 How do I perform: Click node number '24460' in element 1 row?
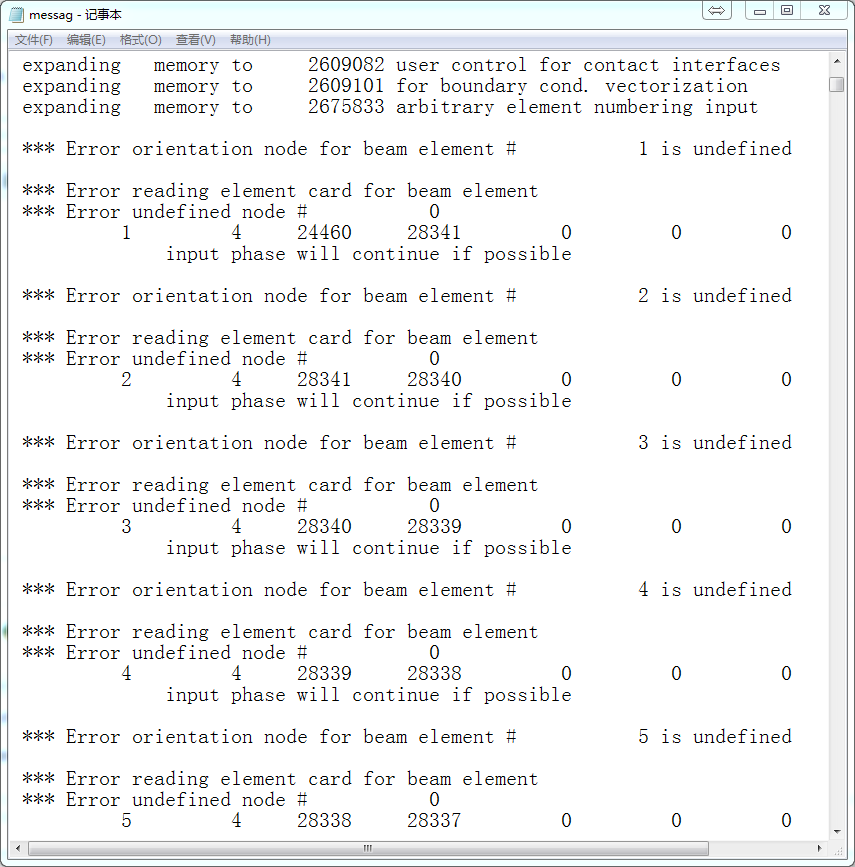[x=324, y=233]
